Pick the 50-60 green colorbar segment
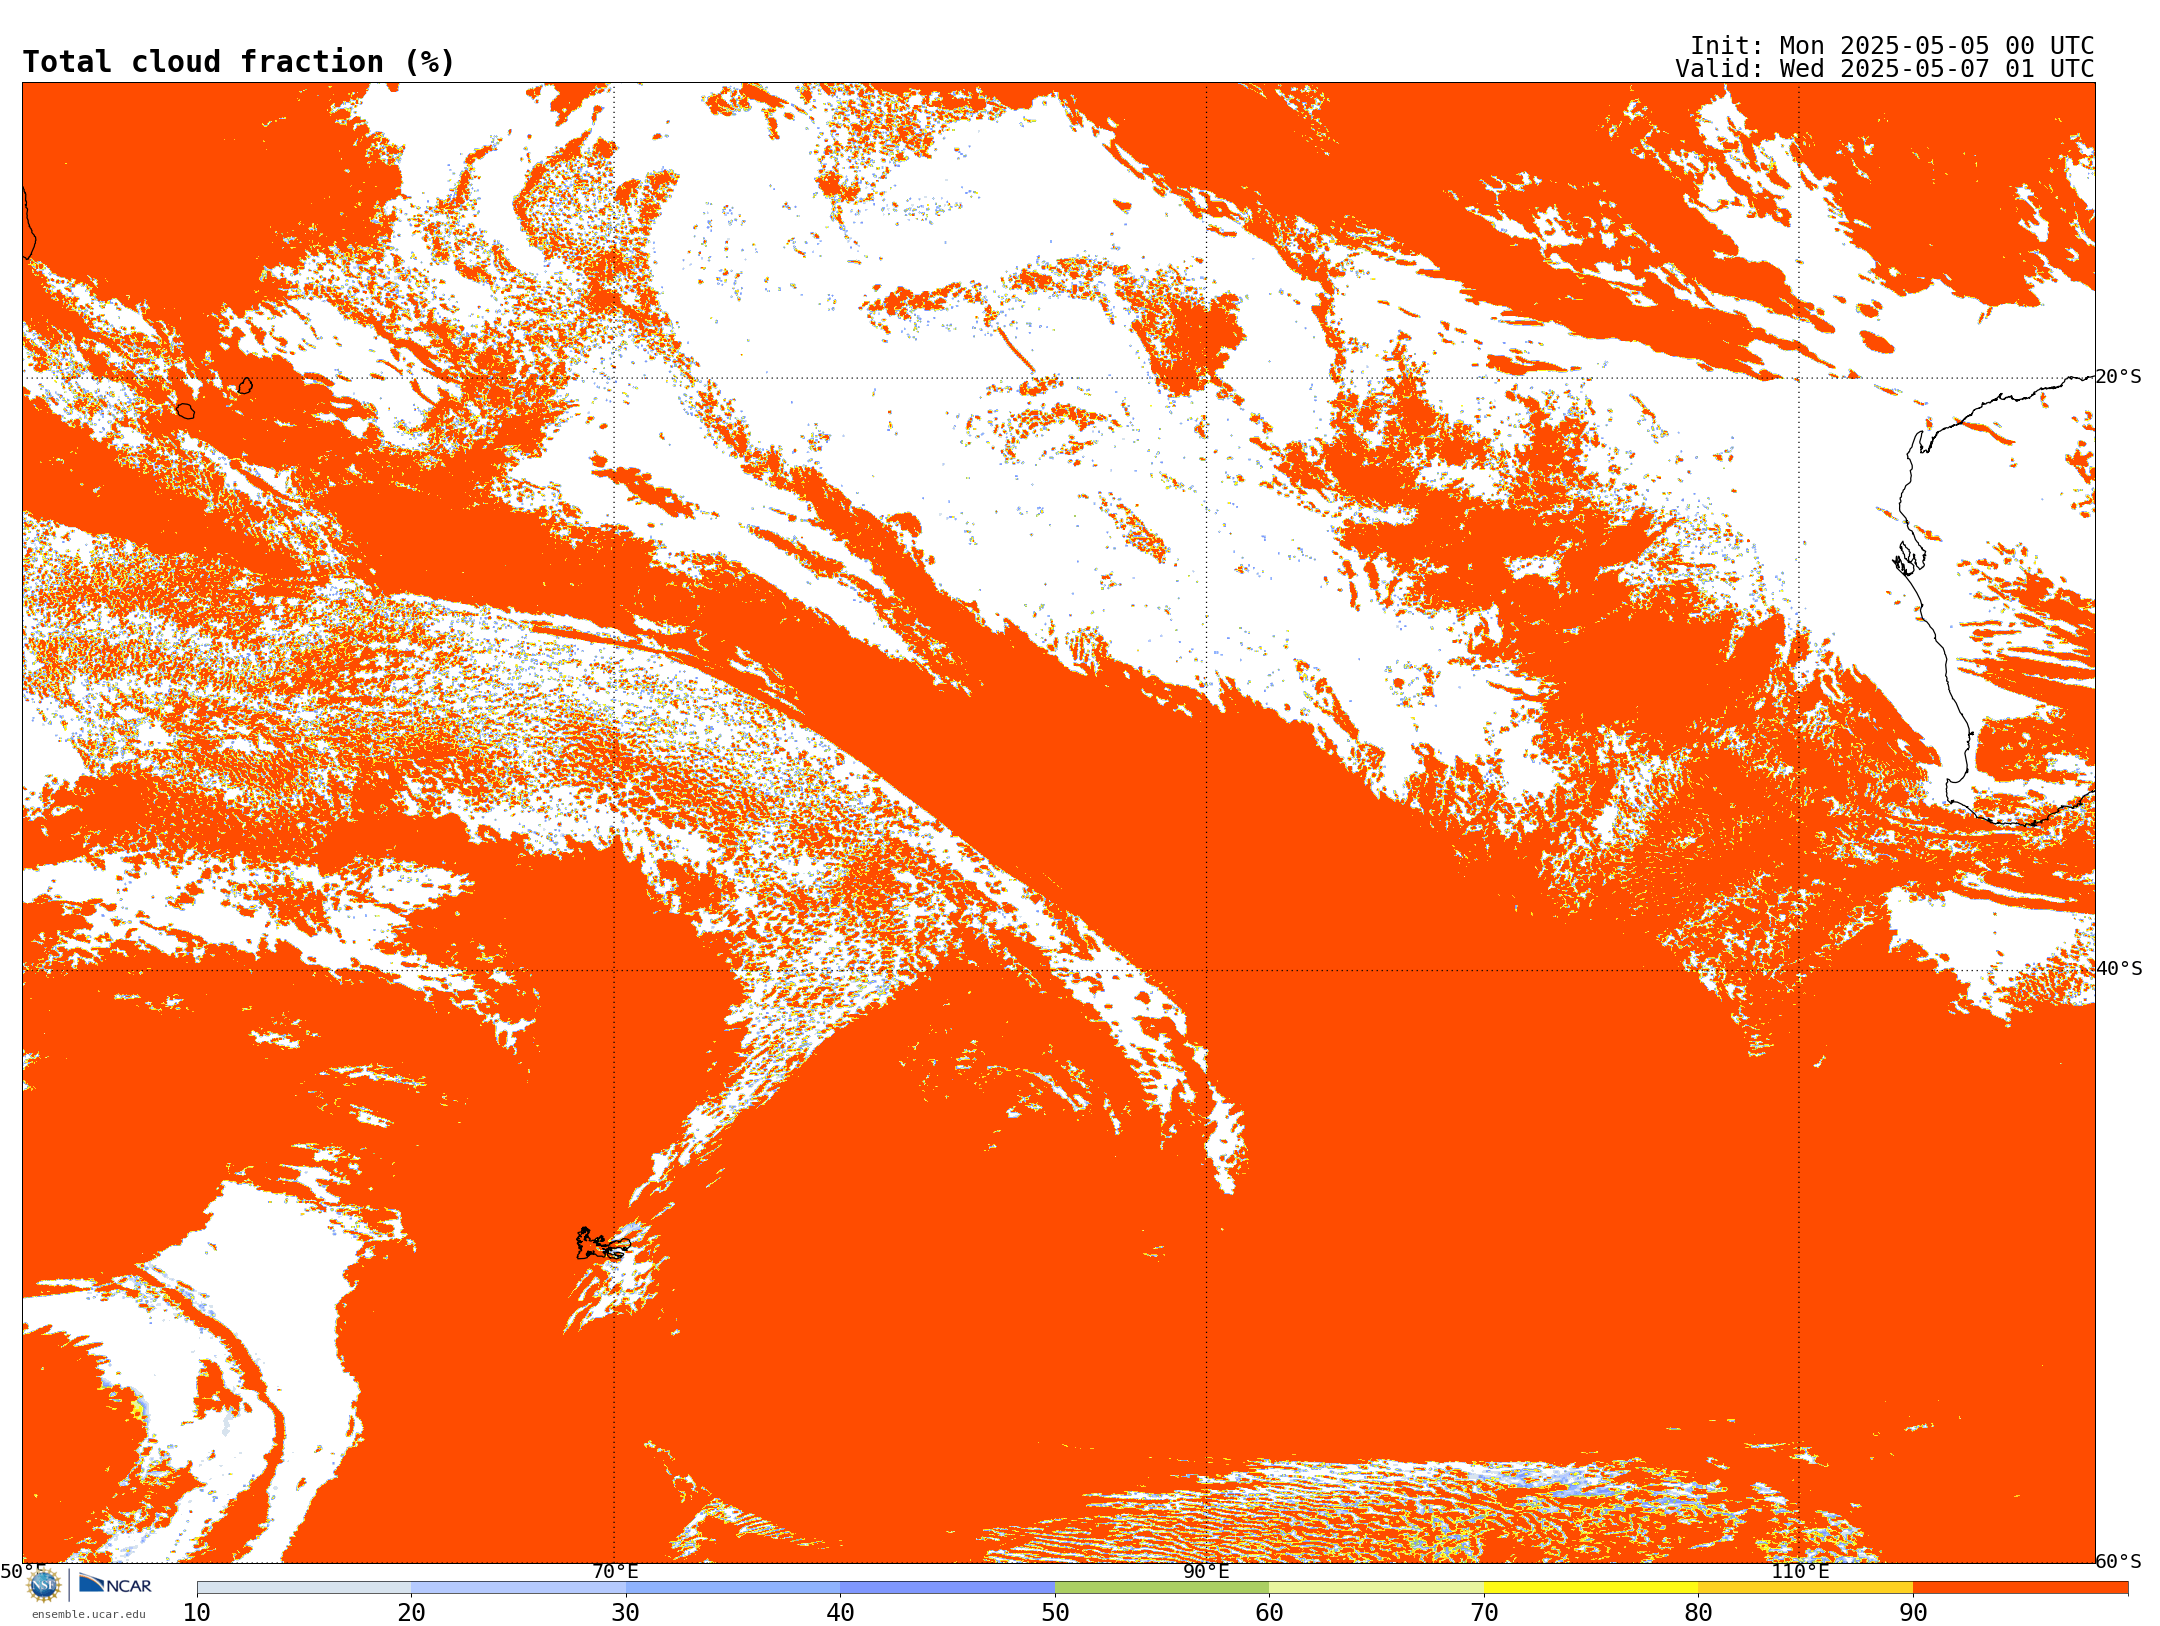 tap(1162, 1588)
